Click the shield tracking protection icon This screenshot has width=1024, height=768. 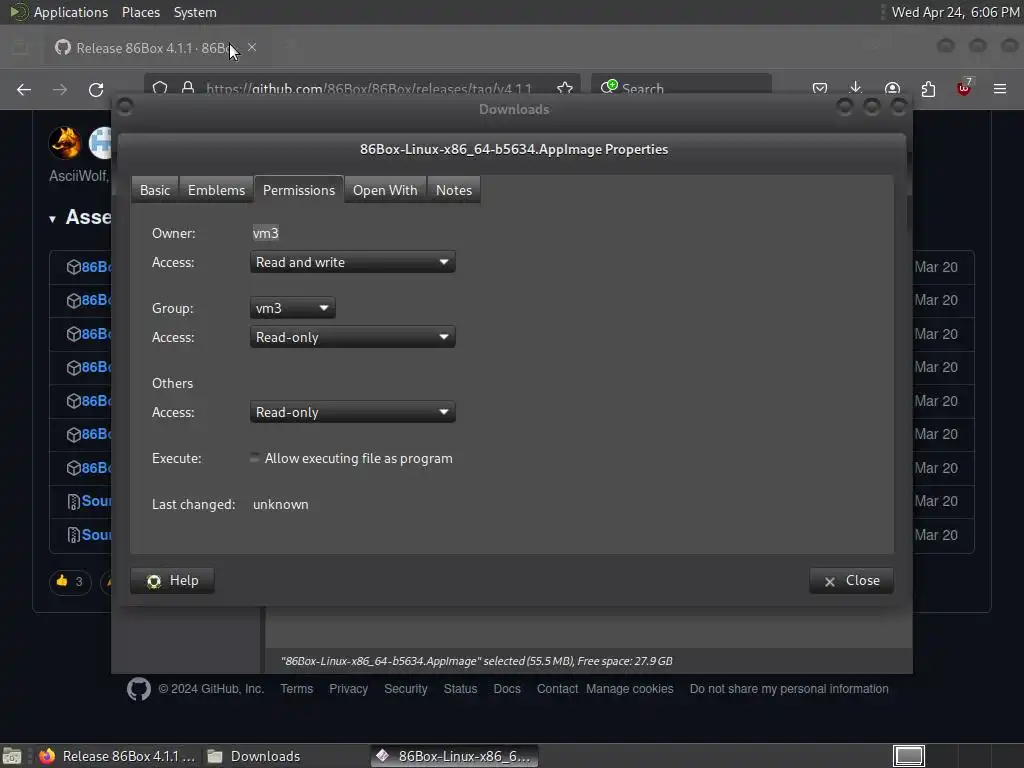click(x=160, y=88)
